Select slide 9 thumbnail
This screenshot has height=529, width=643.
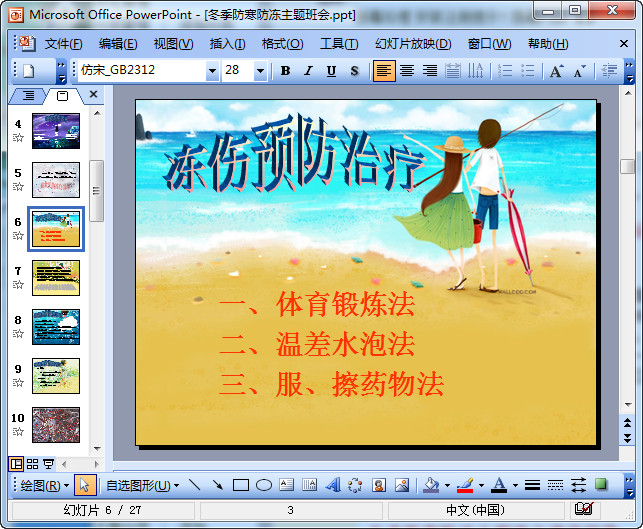56,376
